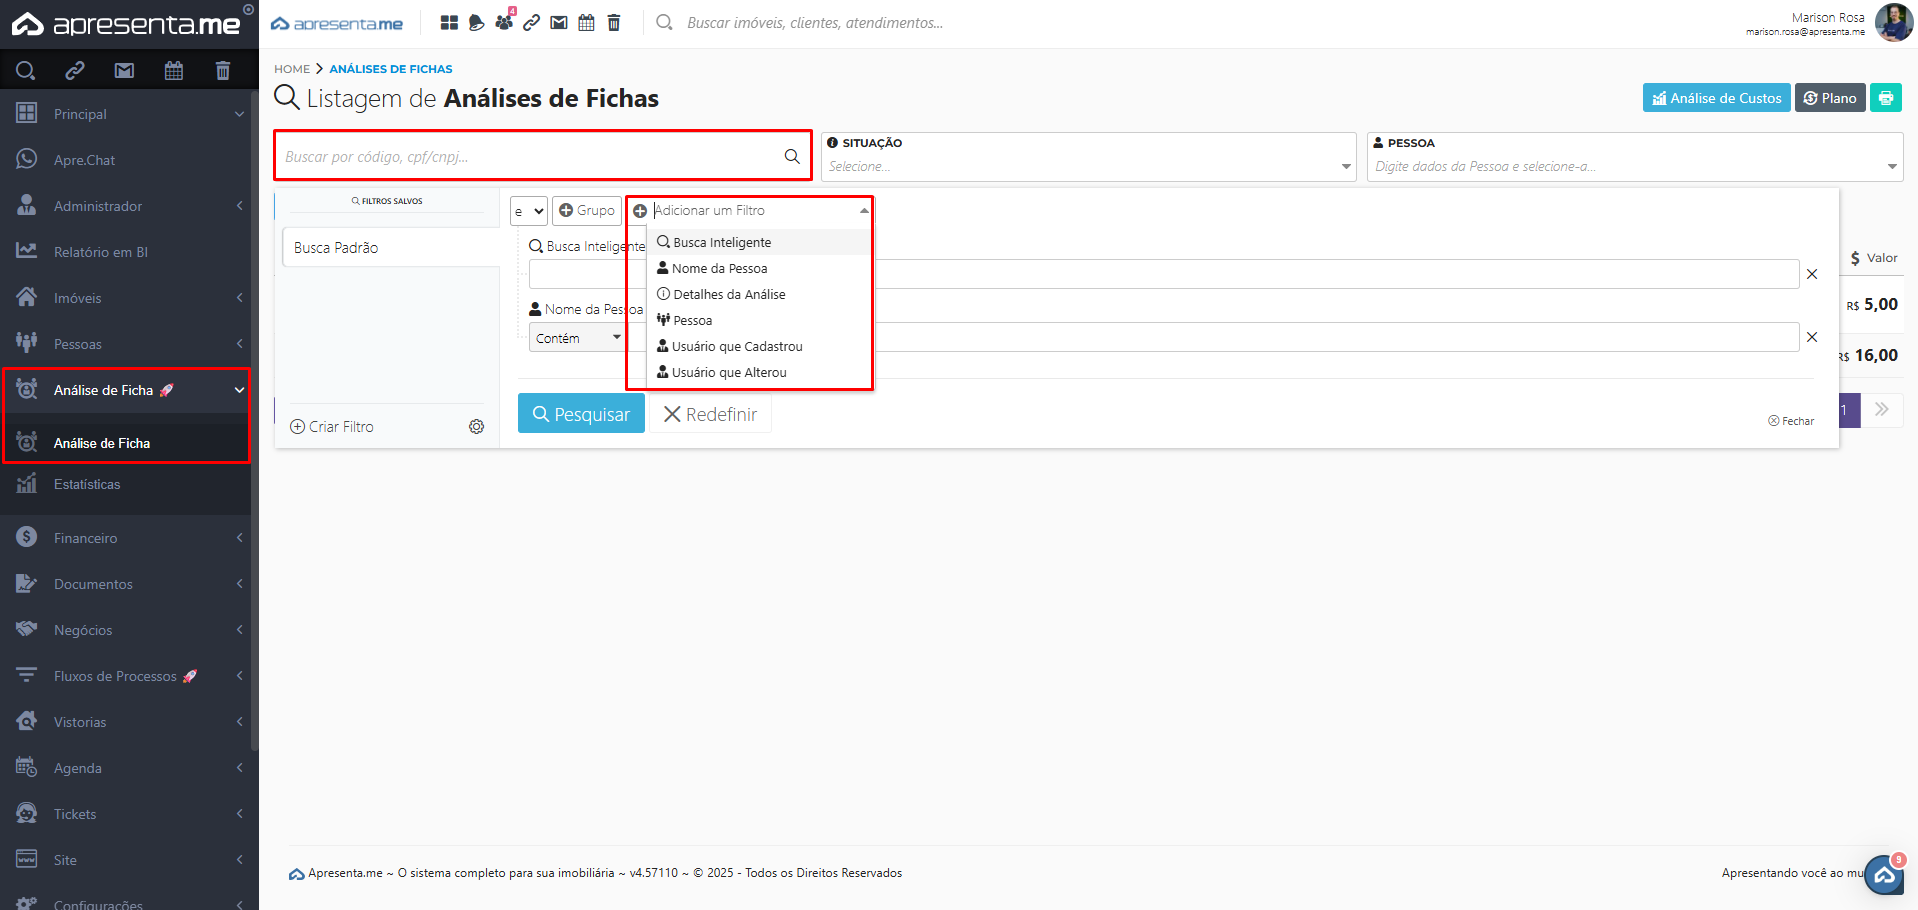Expand the Imóveis sidebar menu

(x=128, y=298)
